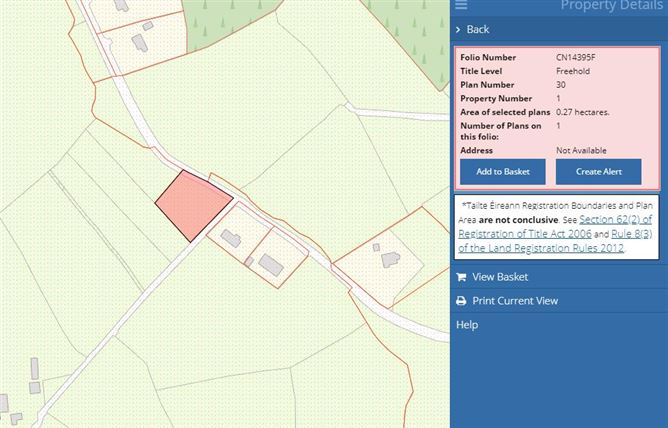This screenshot has width=668, height=428.
Task: Click the Not Available address value
Action: coord(581,150)
